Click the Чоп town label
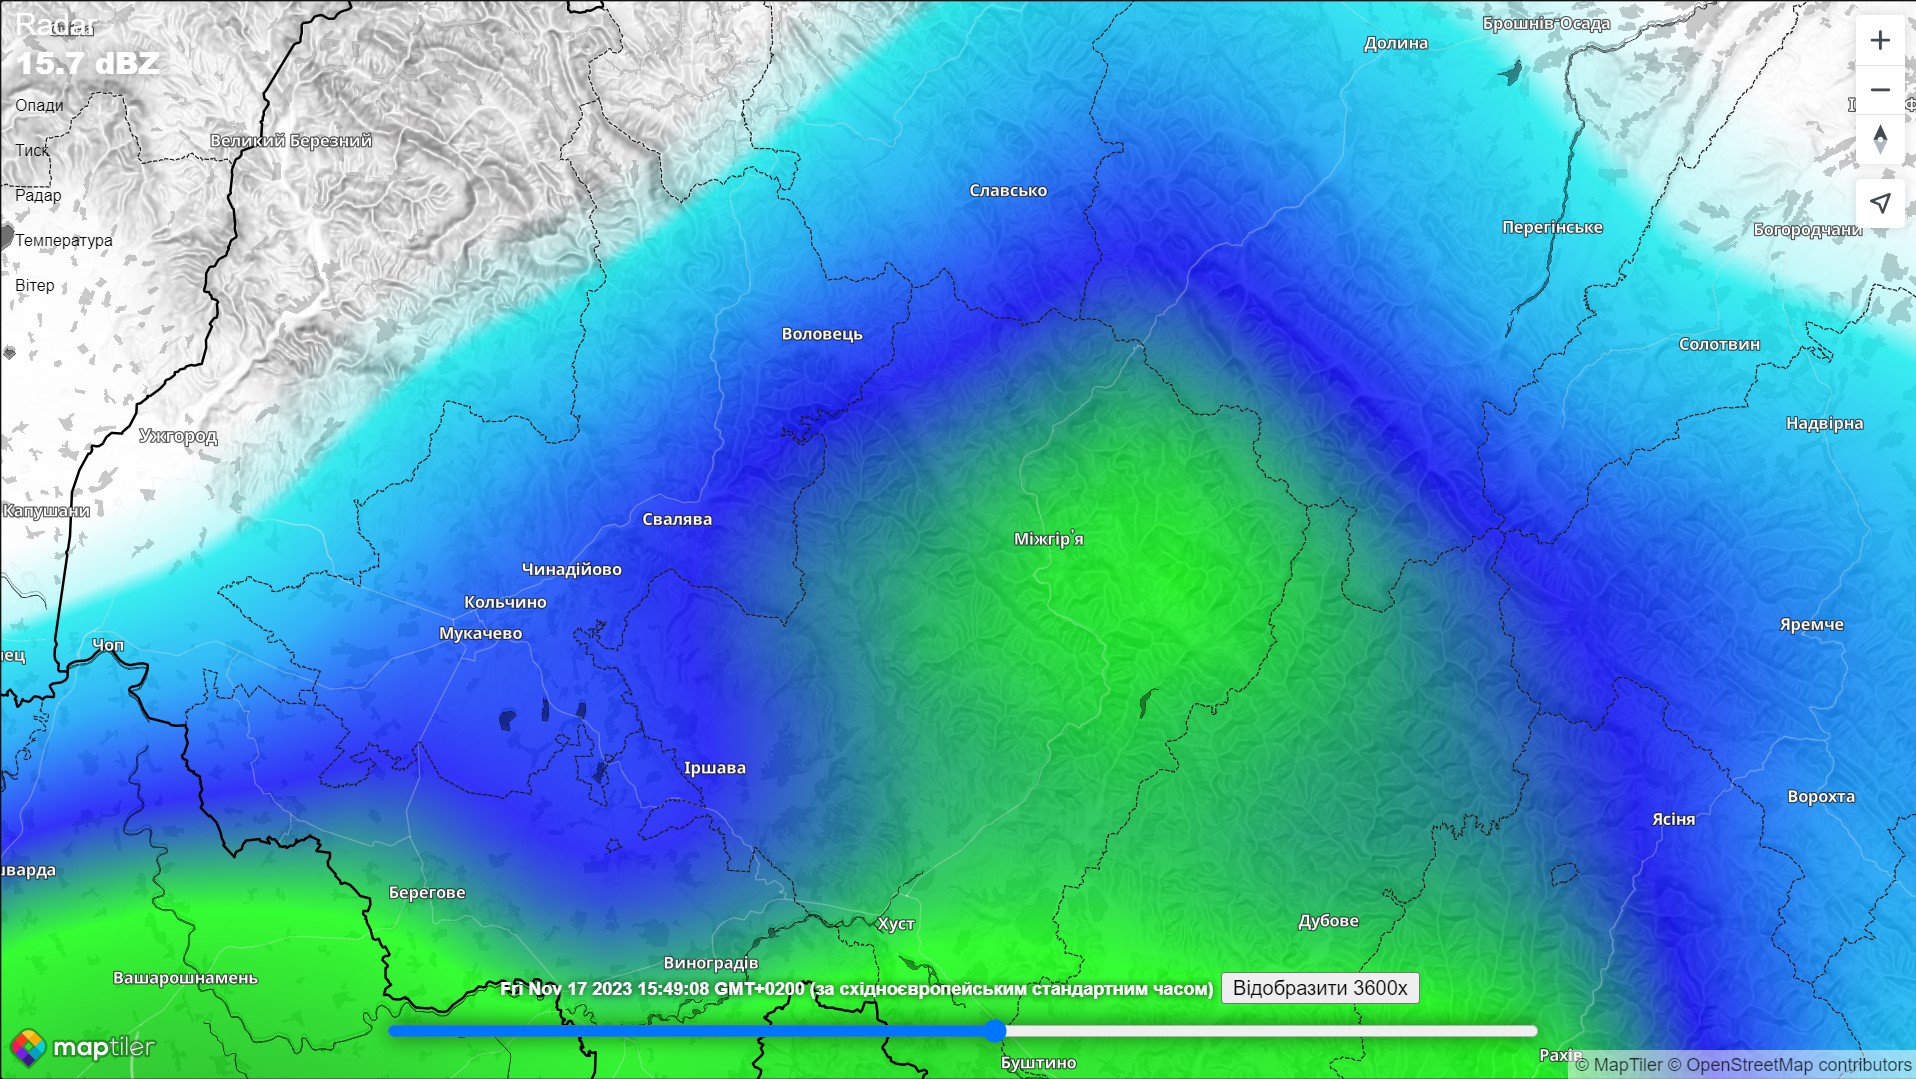1916x1079 pixels. click(x=108, y=645)
